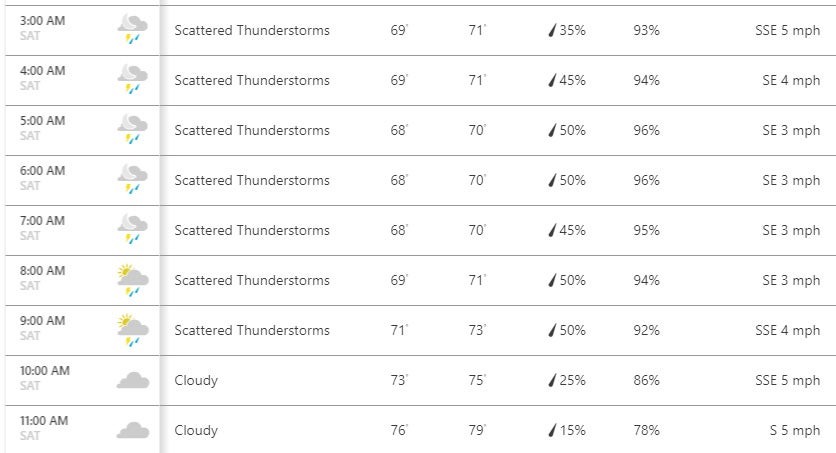Click the 76° temperature at 11:00 AM

[399, 430]
